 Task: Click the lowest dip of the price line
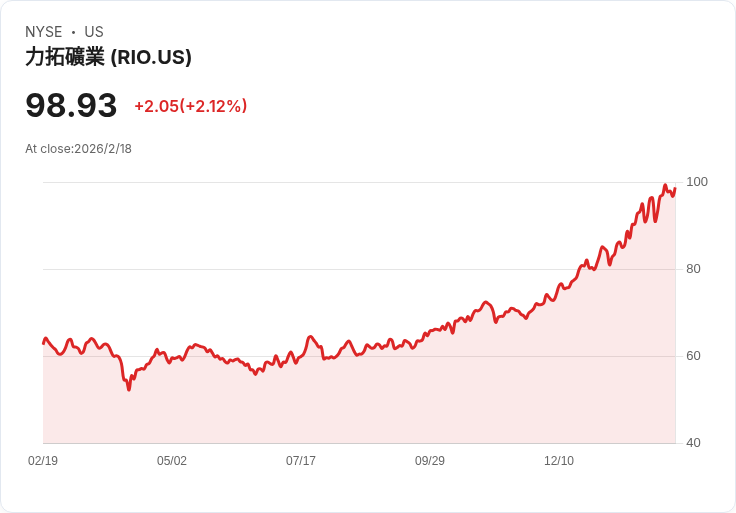point(129,389)
